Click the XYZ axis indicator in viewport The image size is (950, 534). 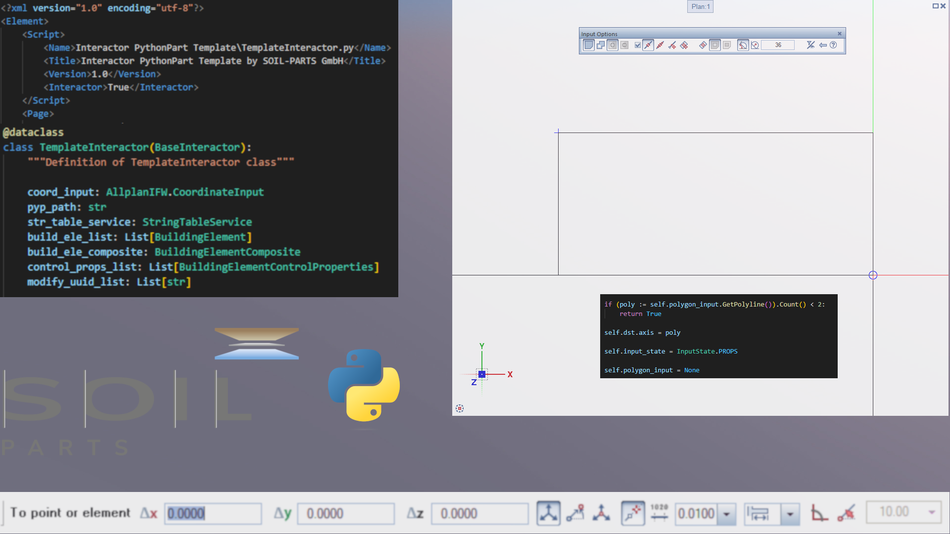click(x=482, y=373)
